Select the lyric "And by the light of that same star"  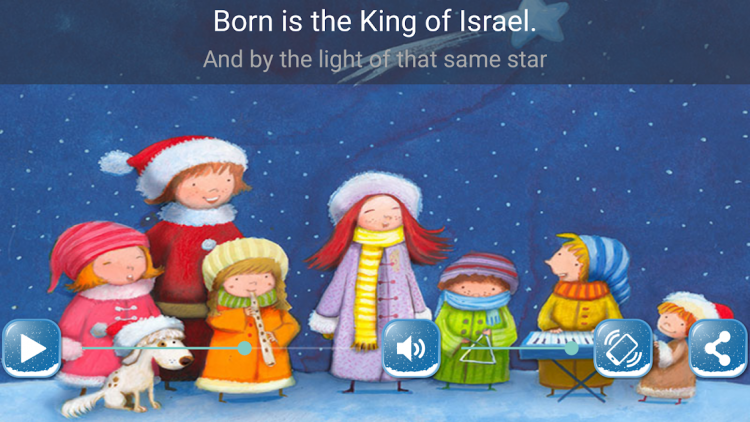(375, 60)
